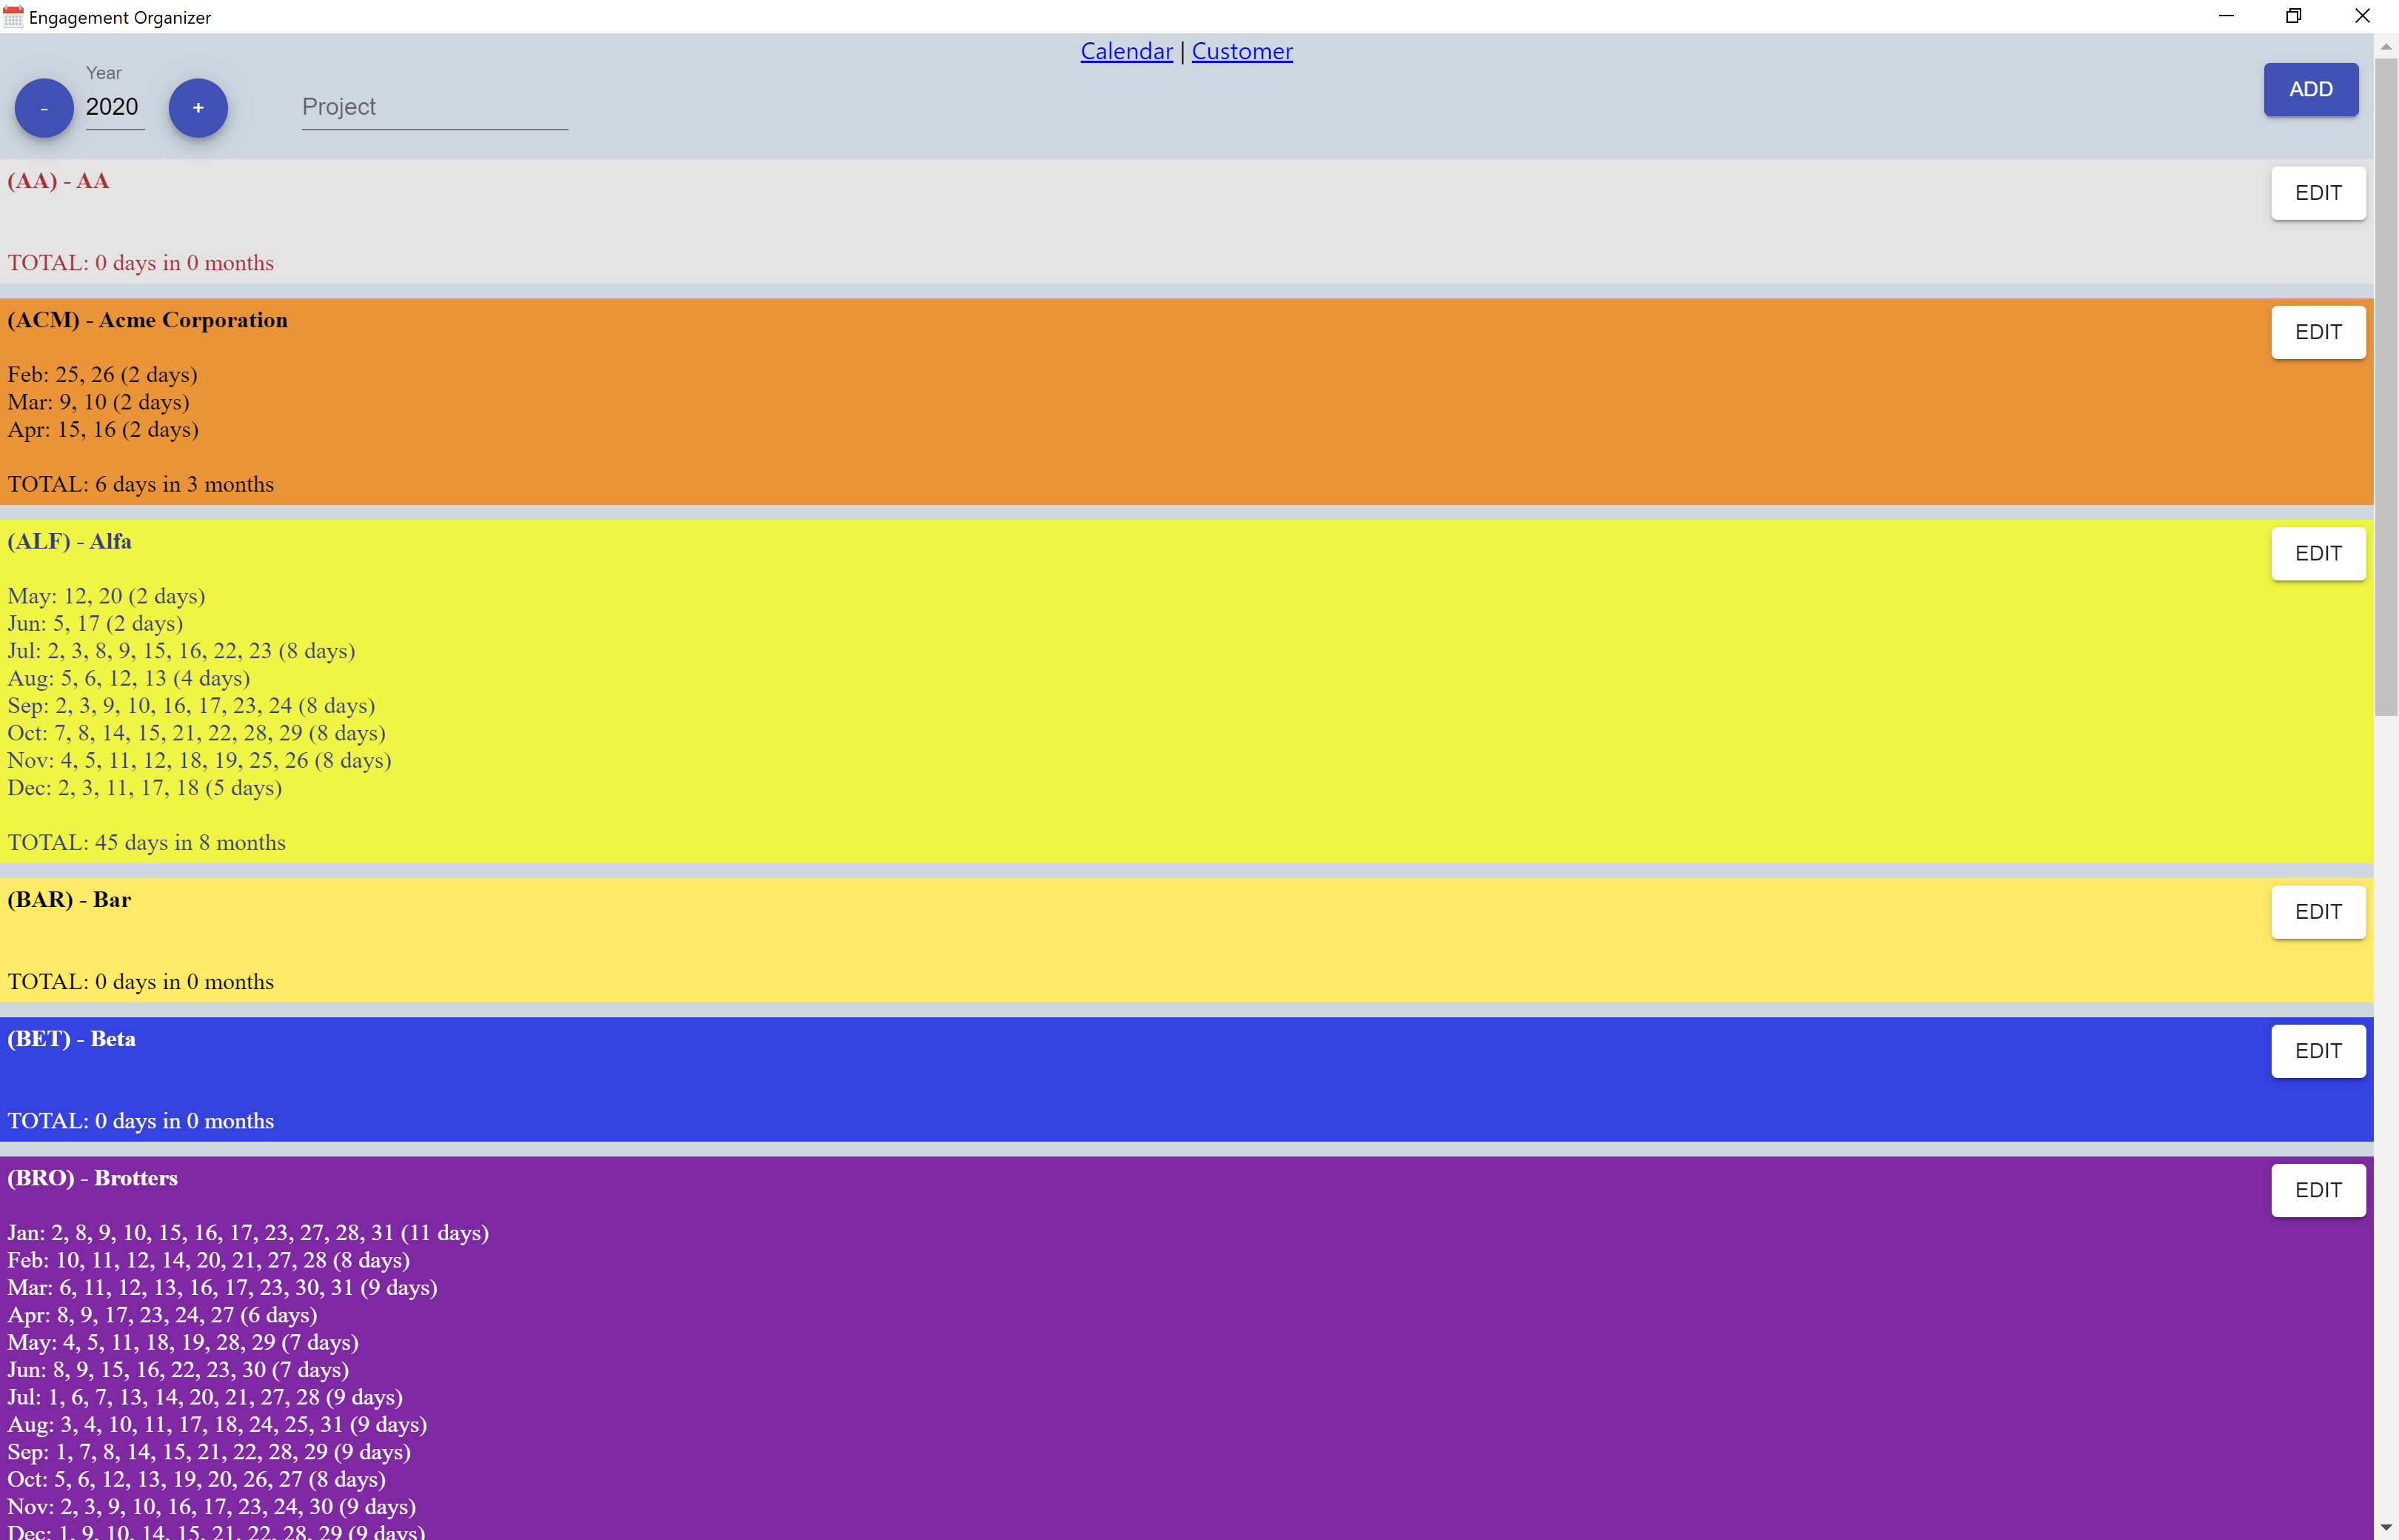Open the Customer link

pos(1241,51)
